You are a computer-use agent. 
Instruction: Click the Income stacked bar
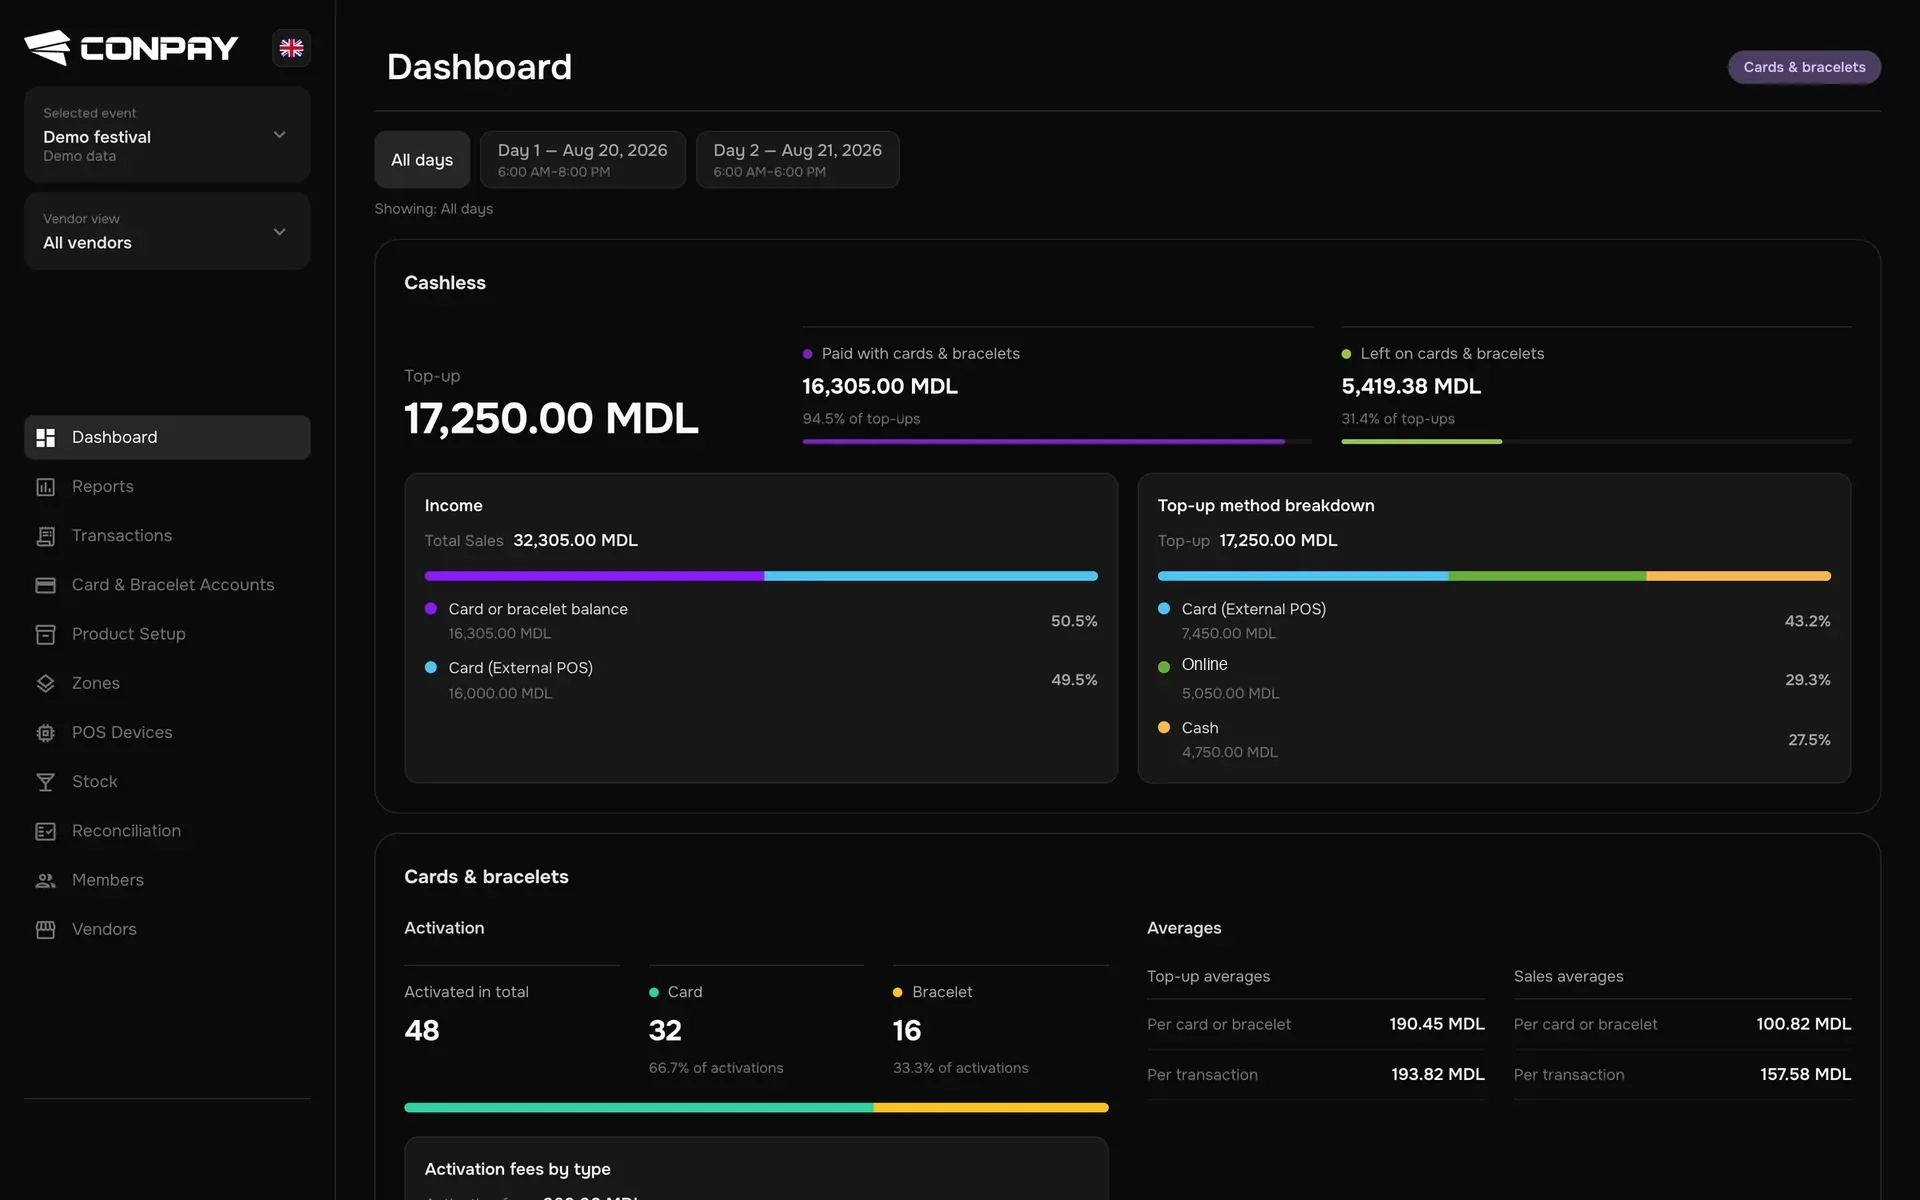pyautogui.click(x=761, y=576)
